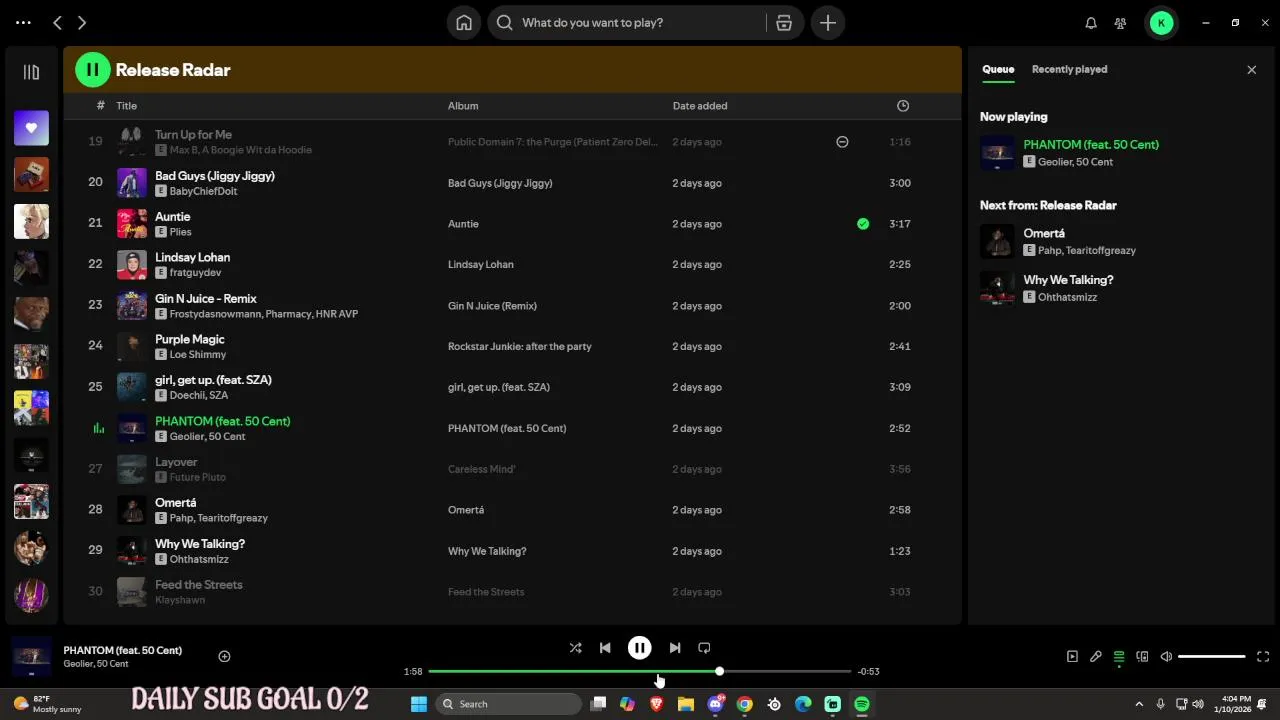Mute the volume speaker icon
This screenshot has width=1280, height=720.
[1166, 657]
